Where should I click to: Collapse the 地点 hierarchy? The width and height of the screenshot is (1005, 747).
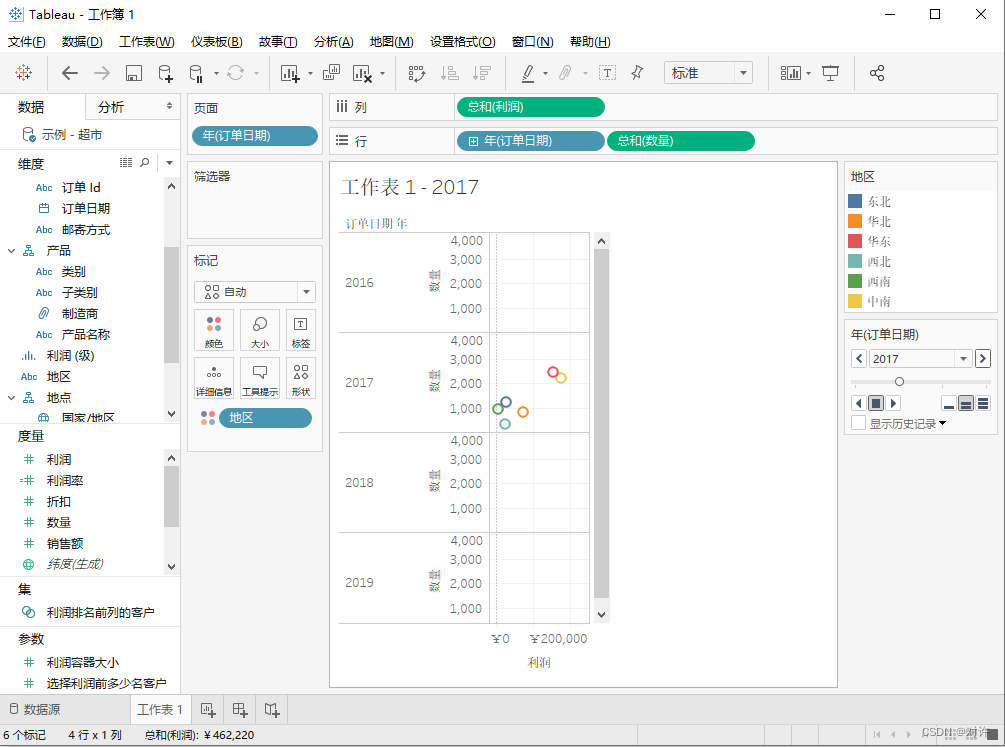[11, 398]
